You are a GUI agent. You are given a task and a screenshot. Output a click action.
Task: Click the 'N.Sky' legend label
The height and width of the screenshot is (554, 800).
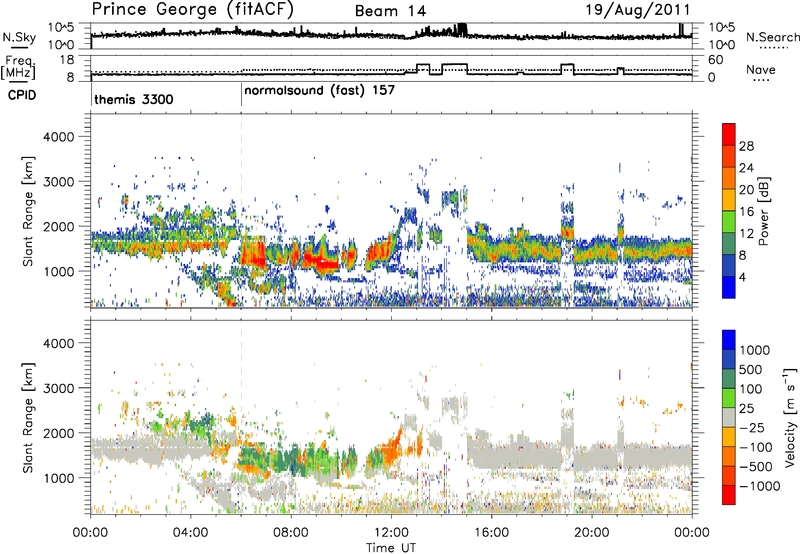pos(19,37)
